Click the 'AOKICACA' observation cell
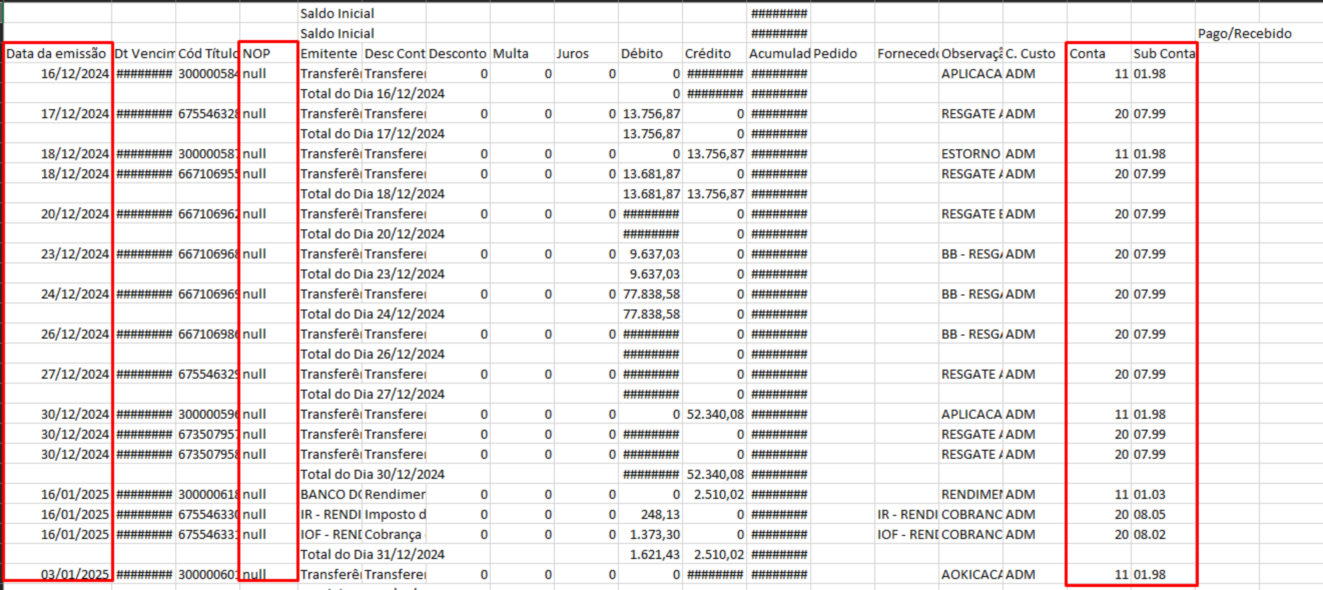The width and height of the screenshot is (1323, 590). 971,575
